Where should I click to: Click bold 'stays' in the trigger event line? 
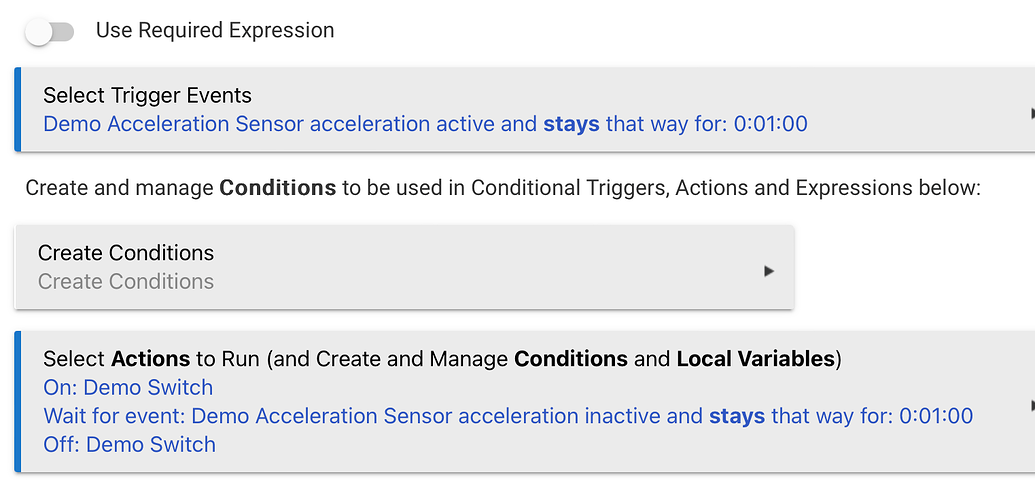(571, 125)
